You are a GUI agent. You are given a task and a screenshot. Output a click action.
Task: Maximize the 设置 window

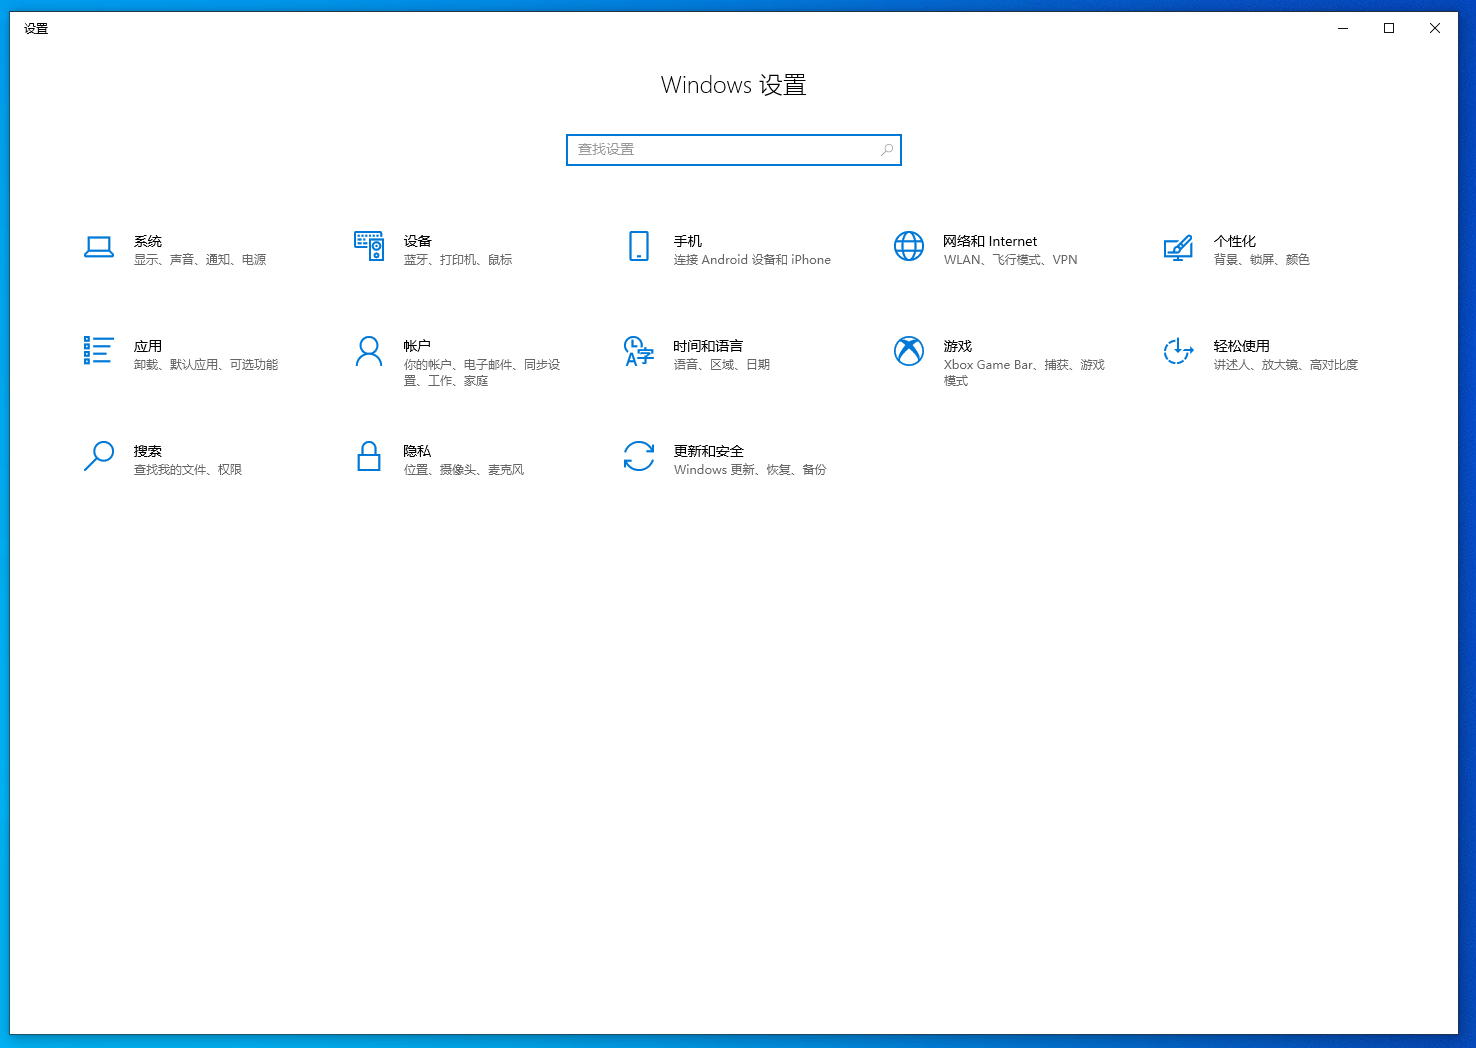(x=1389, y=28)
